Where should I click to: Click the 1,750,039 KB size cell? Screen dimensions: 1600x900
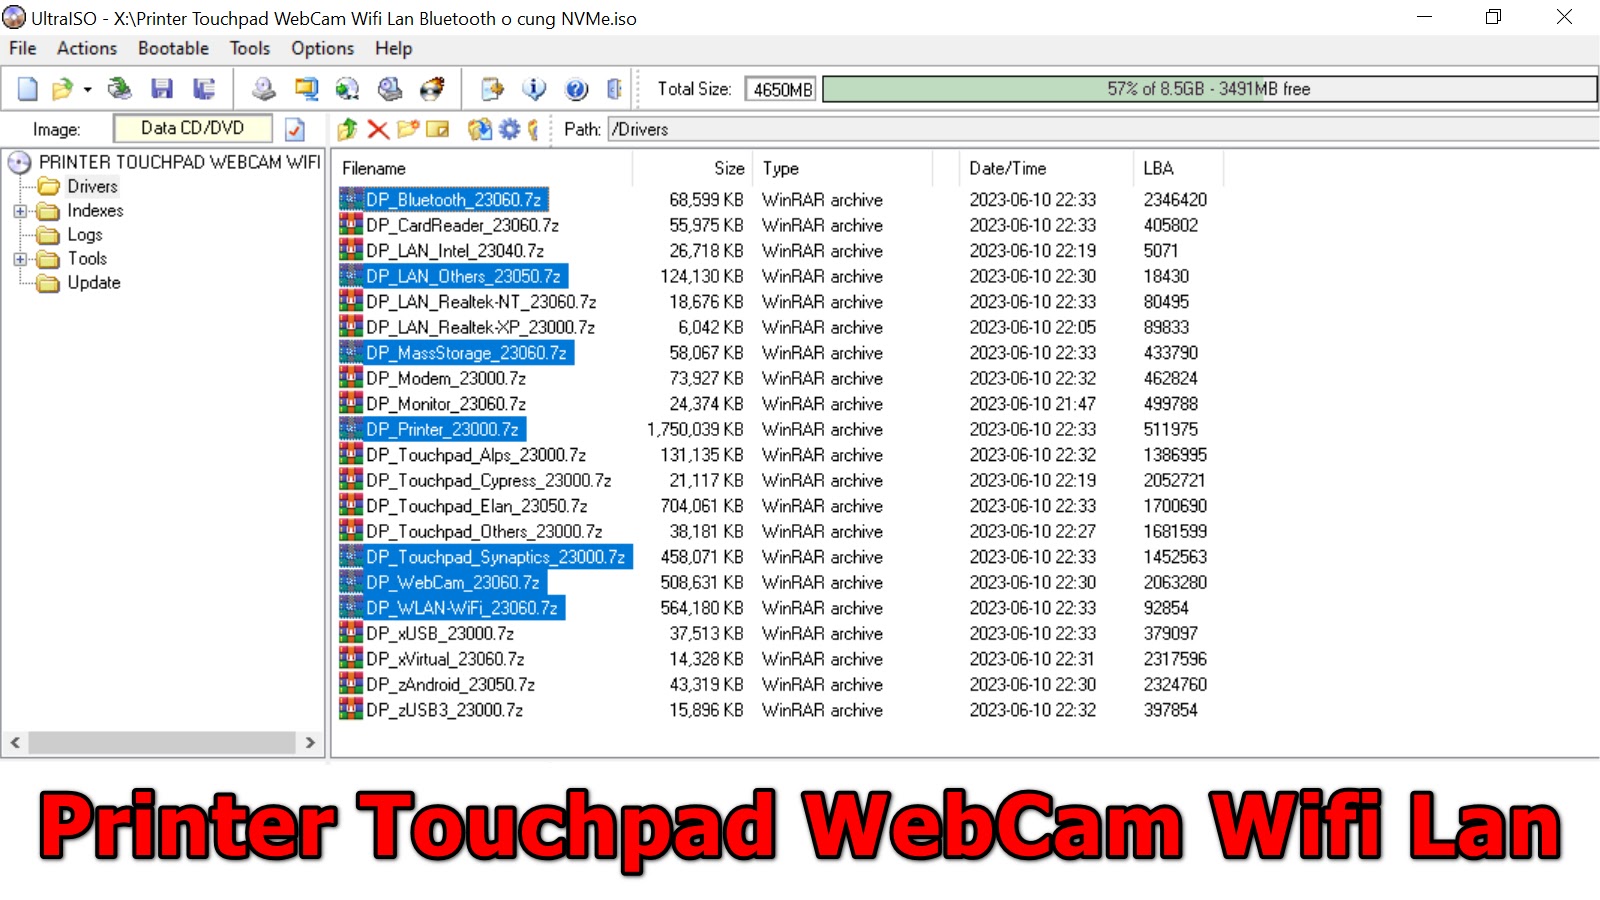[695, 429]
